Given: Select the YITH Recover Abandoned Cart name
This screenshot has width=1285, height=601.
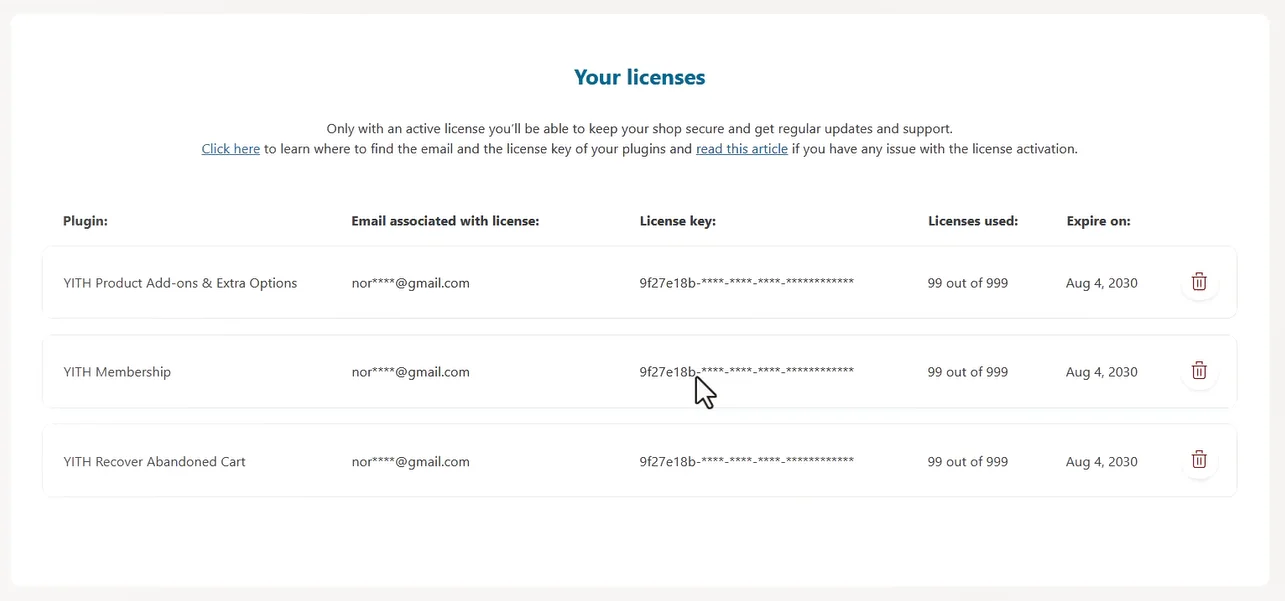Looking at the screenshot, I should [x=154, y=462].
